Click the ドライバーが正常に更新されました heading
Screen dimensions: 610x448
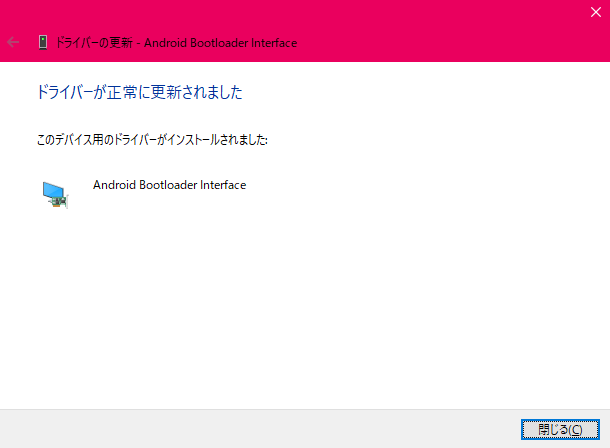pos(140,92)
